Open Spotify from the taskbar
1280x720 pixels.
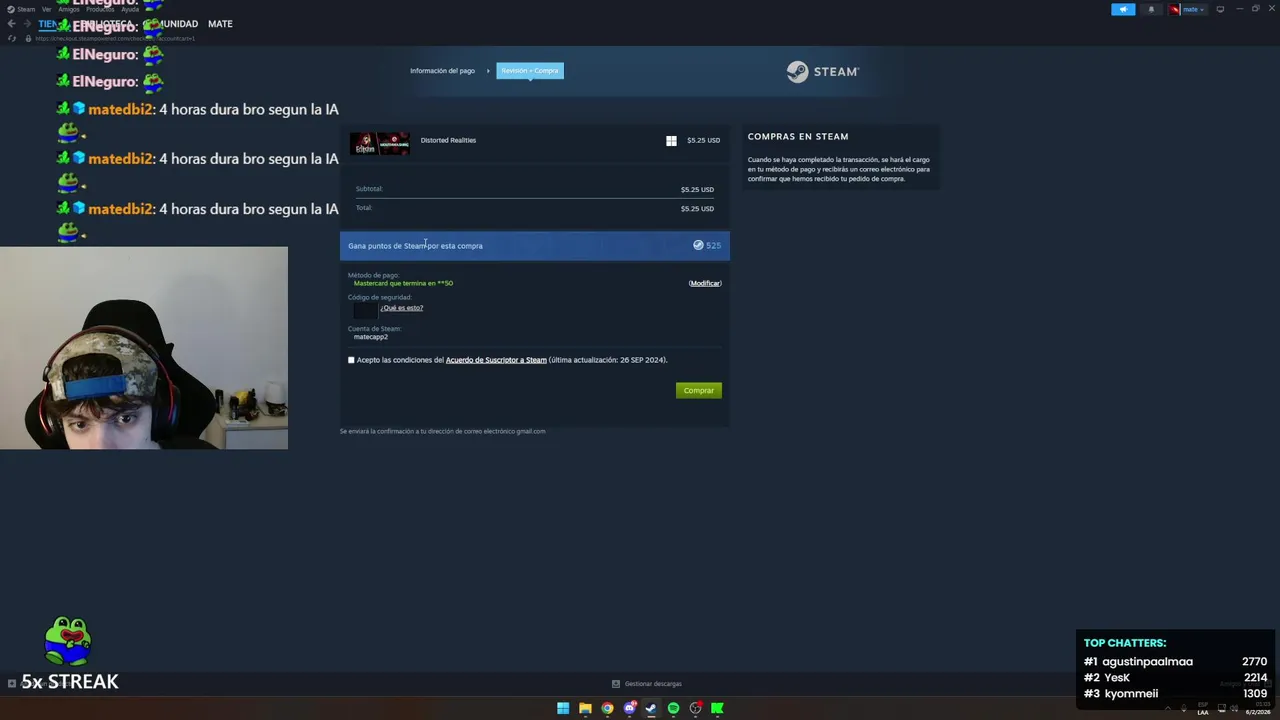coord(673,708)
